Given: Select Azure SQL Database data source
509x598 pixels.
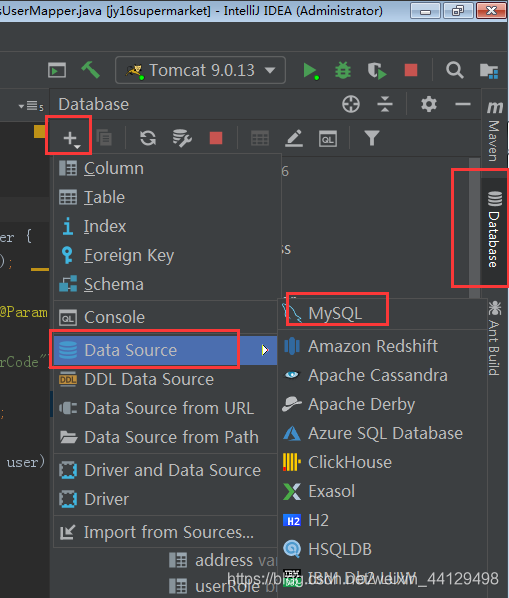Looking at the screenshot, I should coord(382,433).
